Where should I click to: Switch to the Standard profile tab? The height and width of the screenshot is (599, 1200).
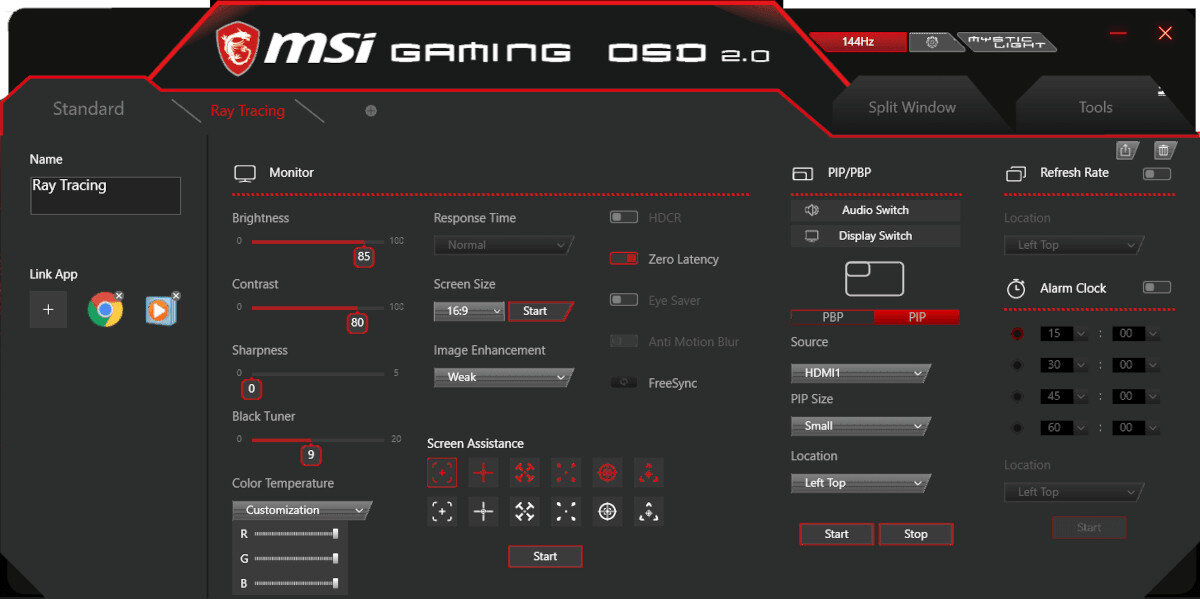click(x=88, y=109)
